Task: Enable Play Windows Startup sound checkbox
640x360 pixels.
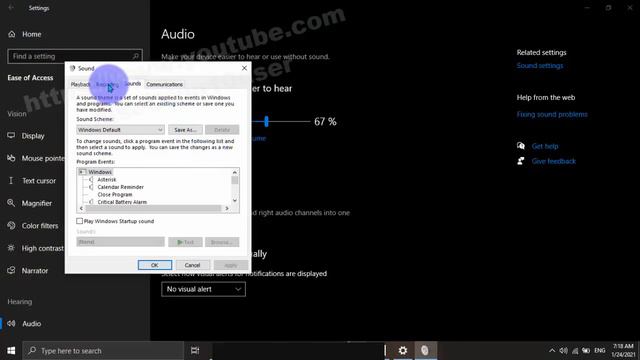Action: [x=80, y=221]
